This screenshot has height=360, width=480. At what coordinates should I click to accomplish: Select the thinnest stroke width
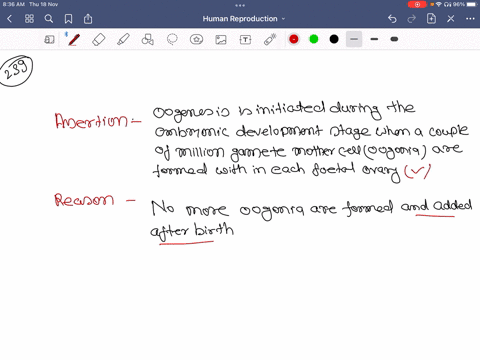tap(354, 39)
